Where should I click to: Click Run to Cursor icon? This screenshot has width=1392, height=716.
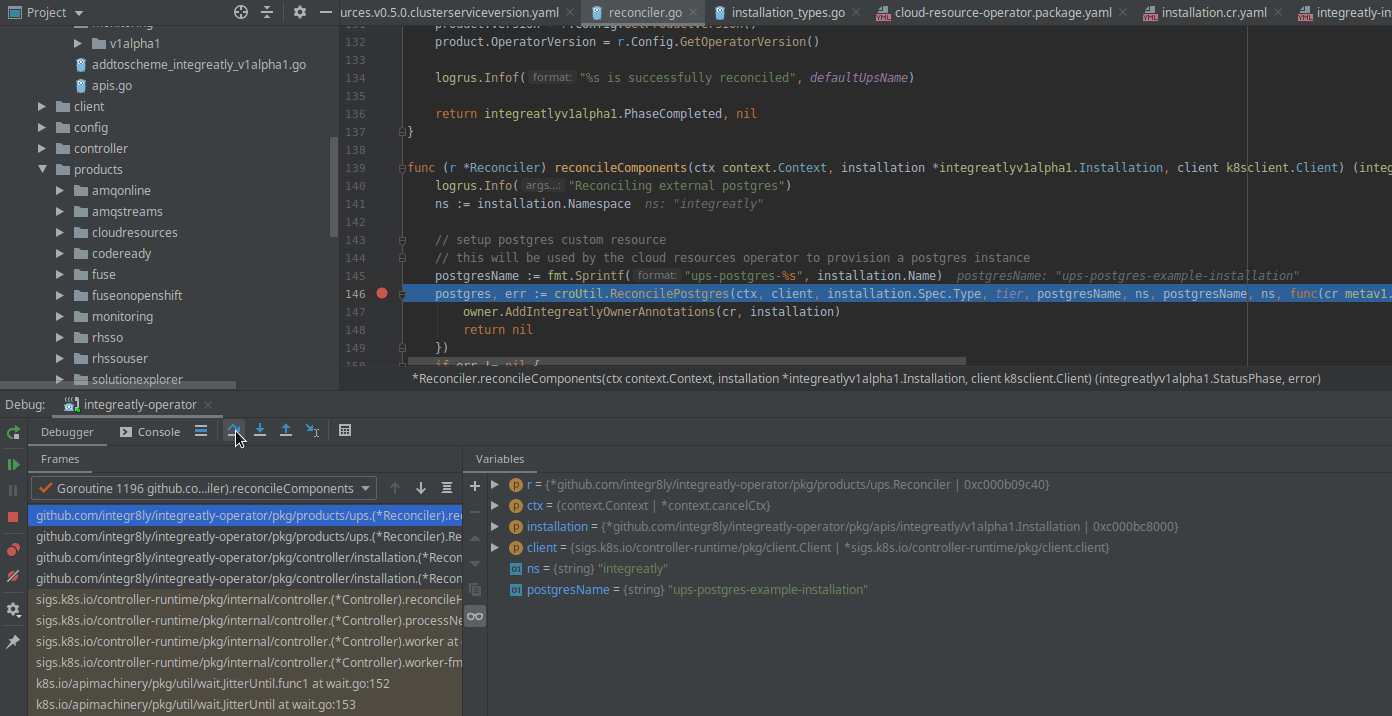(312, 431)
